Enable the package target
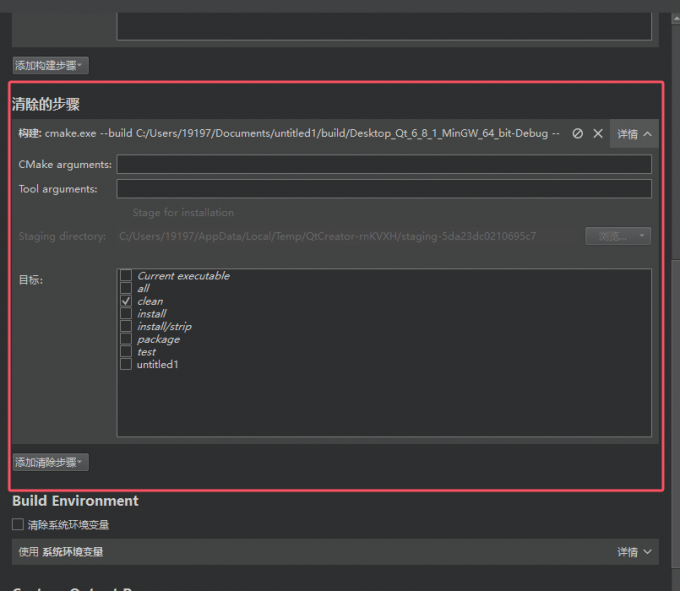This screenshot has width=680, height=591. click(x=126, y=339)
